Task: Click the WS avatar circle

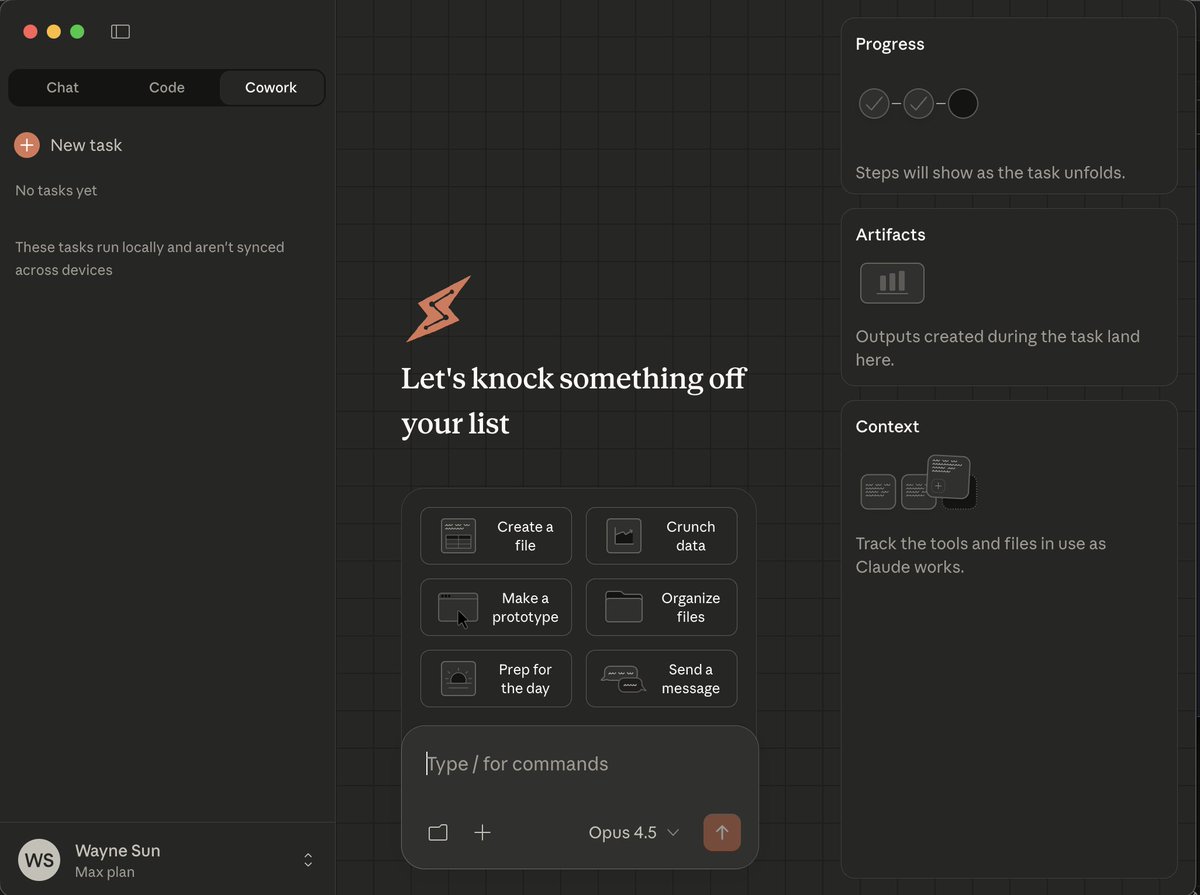Action: 39,860
